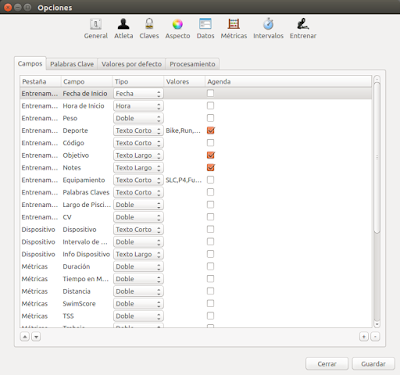Enable Agenda checkbox for Peso
This screenshot has height=375, width=400.
(x=210, y=118)
